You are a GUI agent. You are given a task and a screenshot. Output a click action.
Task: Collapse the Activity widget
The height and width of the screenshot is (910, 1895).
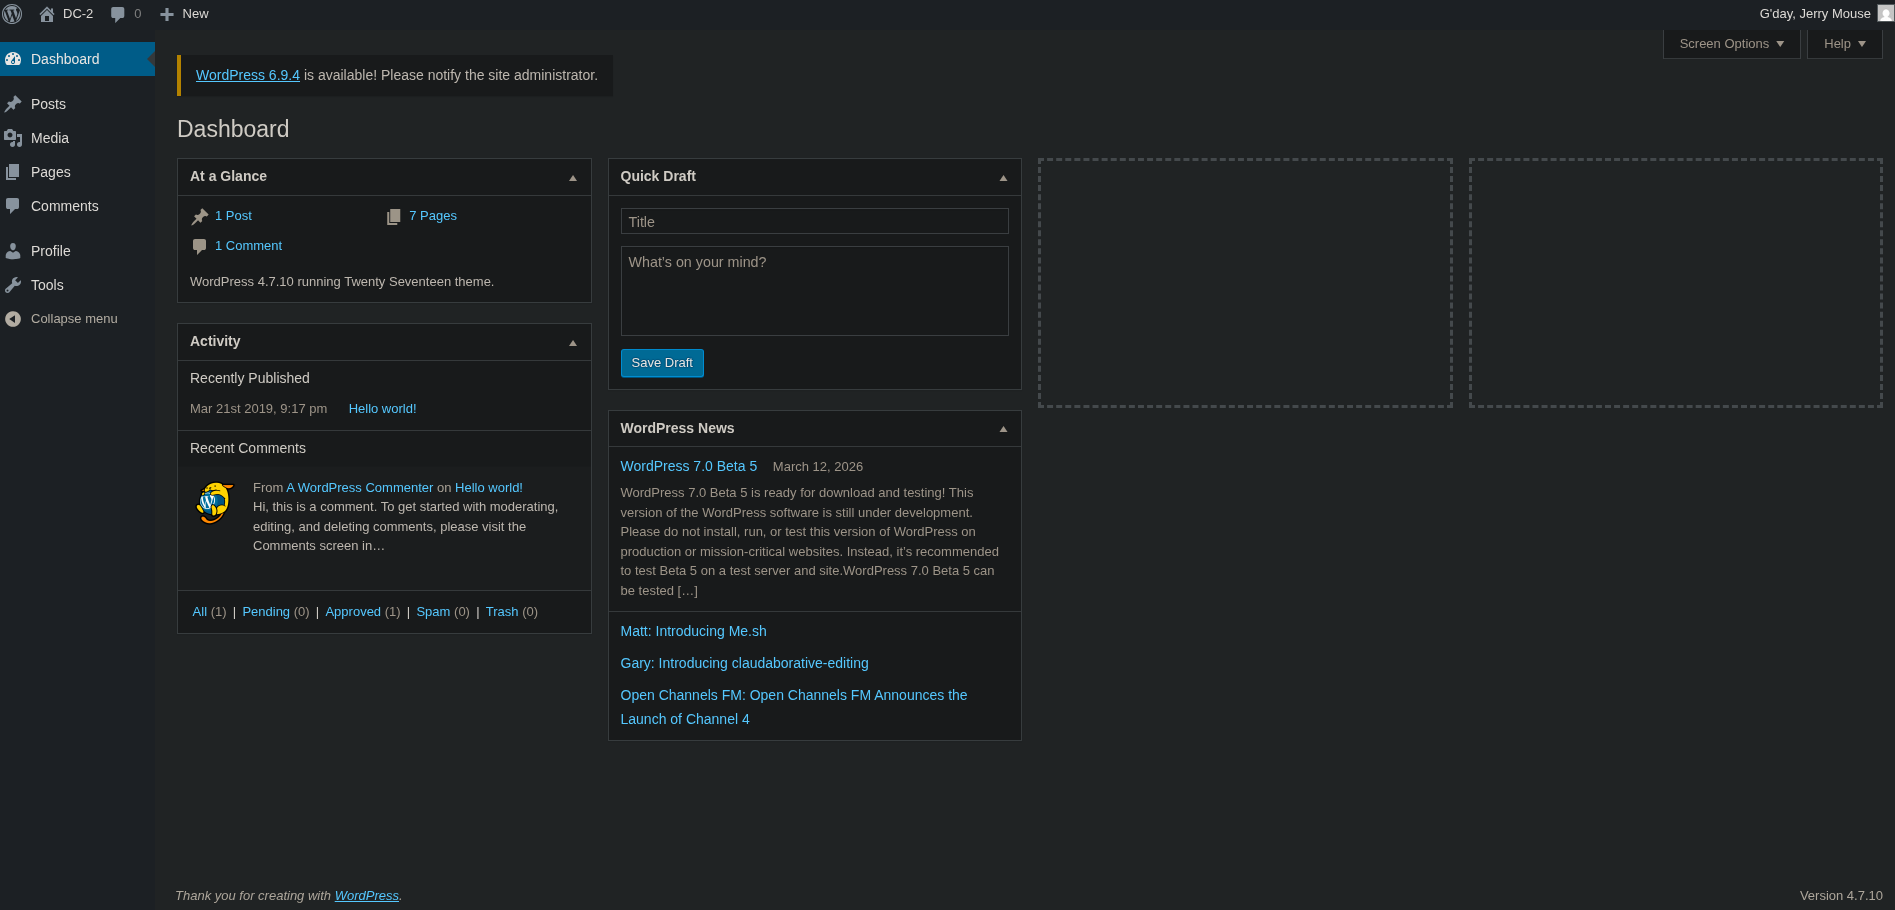573,342
